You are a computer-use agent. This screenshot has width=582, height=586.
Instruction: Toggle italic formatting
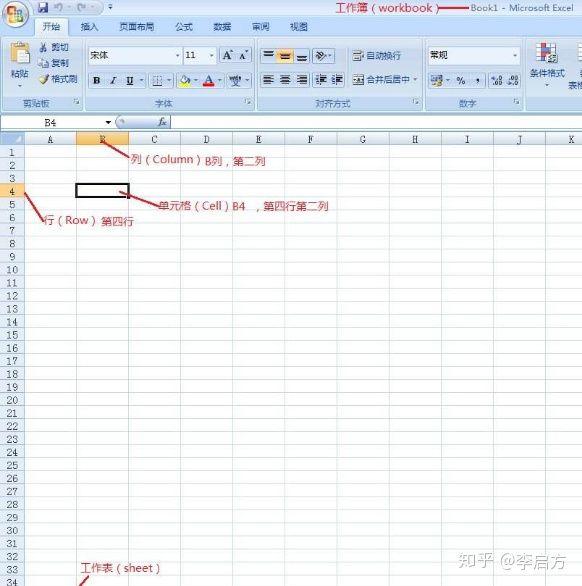tap(113, 80)
